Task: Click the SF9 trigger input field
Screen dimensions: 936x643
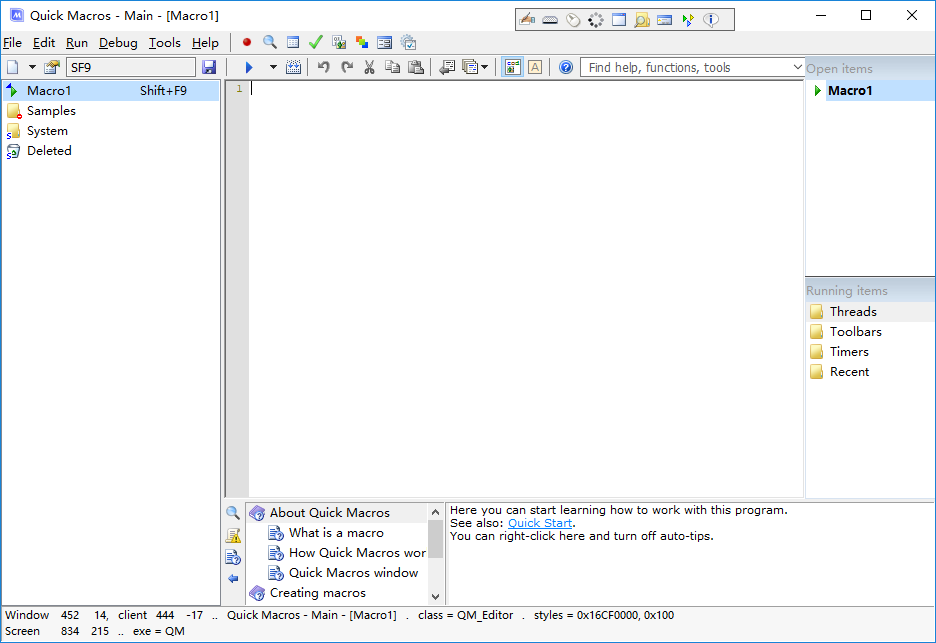Action: 131,67
